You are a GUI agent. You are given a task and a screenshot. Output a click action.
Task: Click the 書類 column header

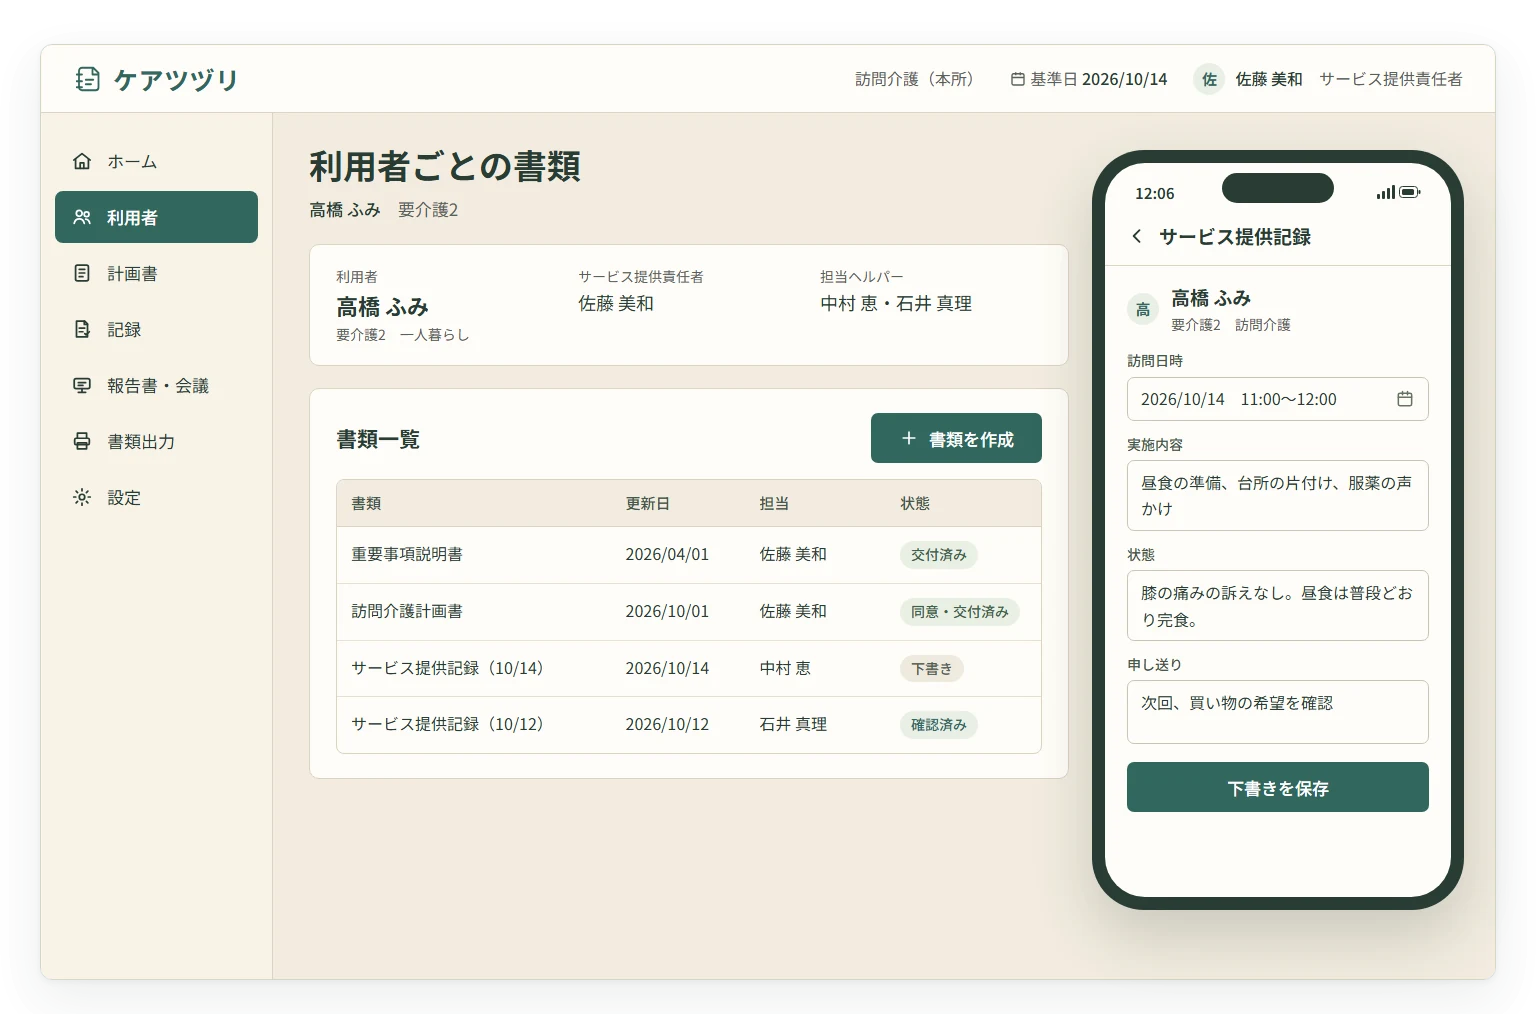366,503
